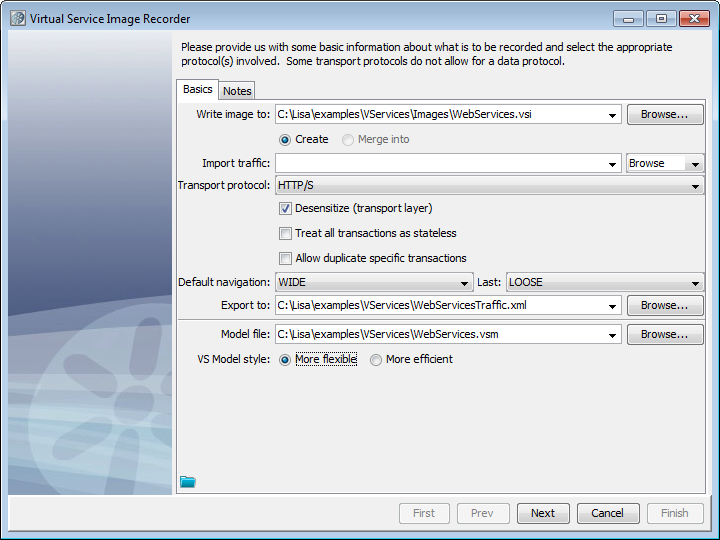The height and width of the screenshot is (540, 720).
Task: Open the Default navigation WIDE dropdown
Action: (x=374, y=282)
